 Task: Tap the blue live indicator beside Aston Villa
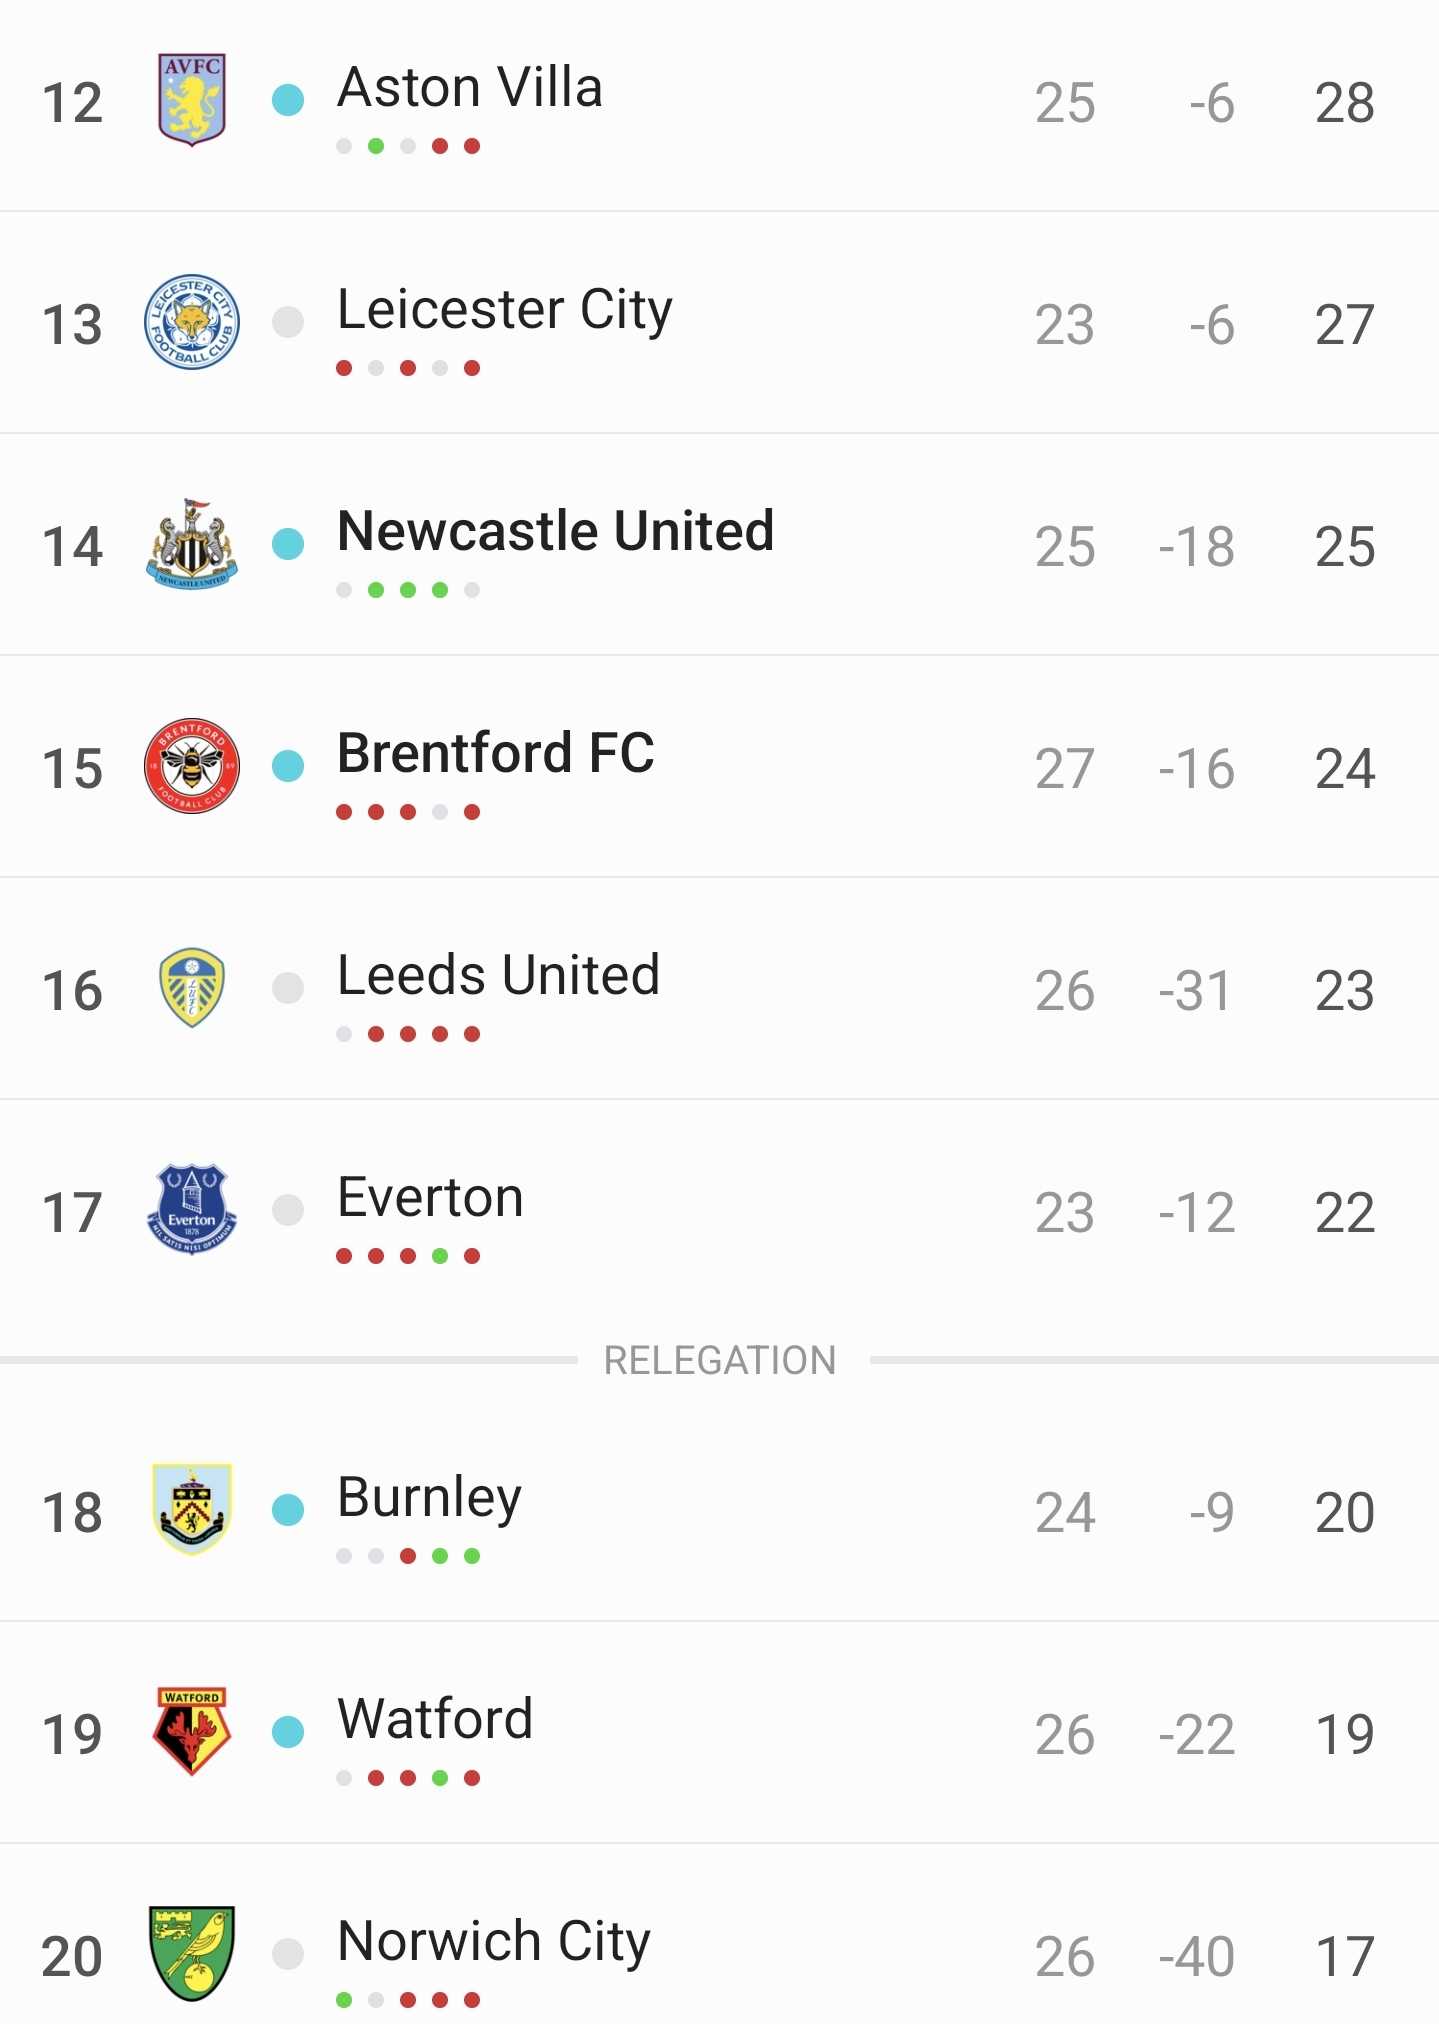(288, 100)
